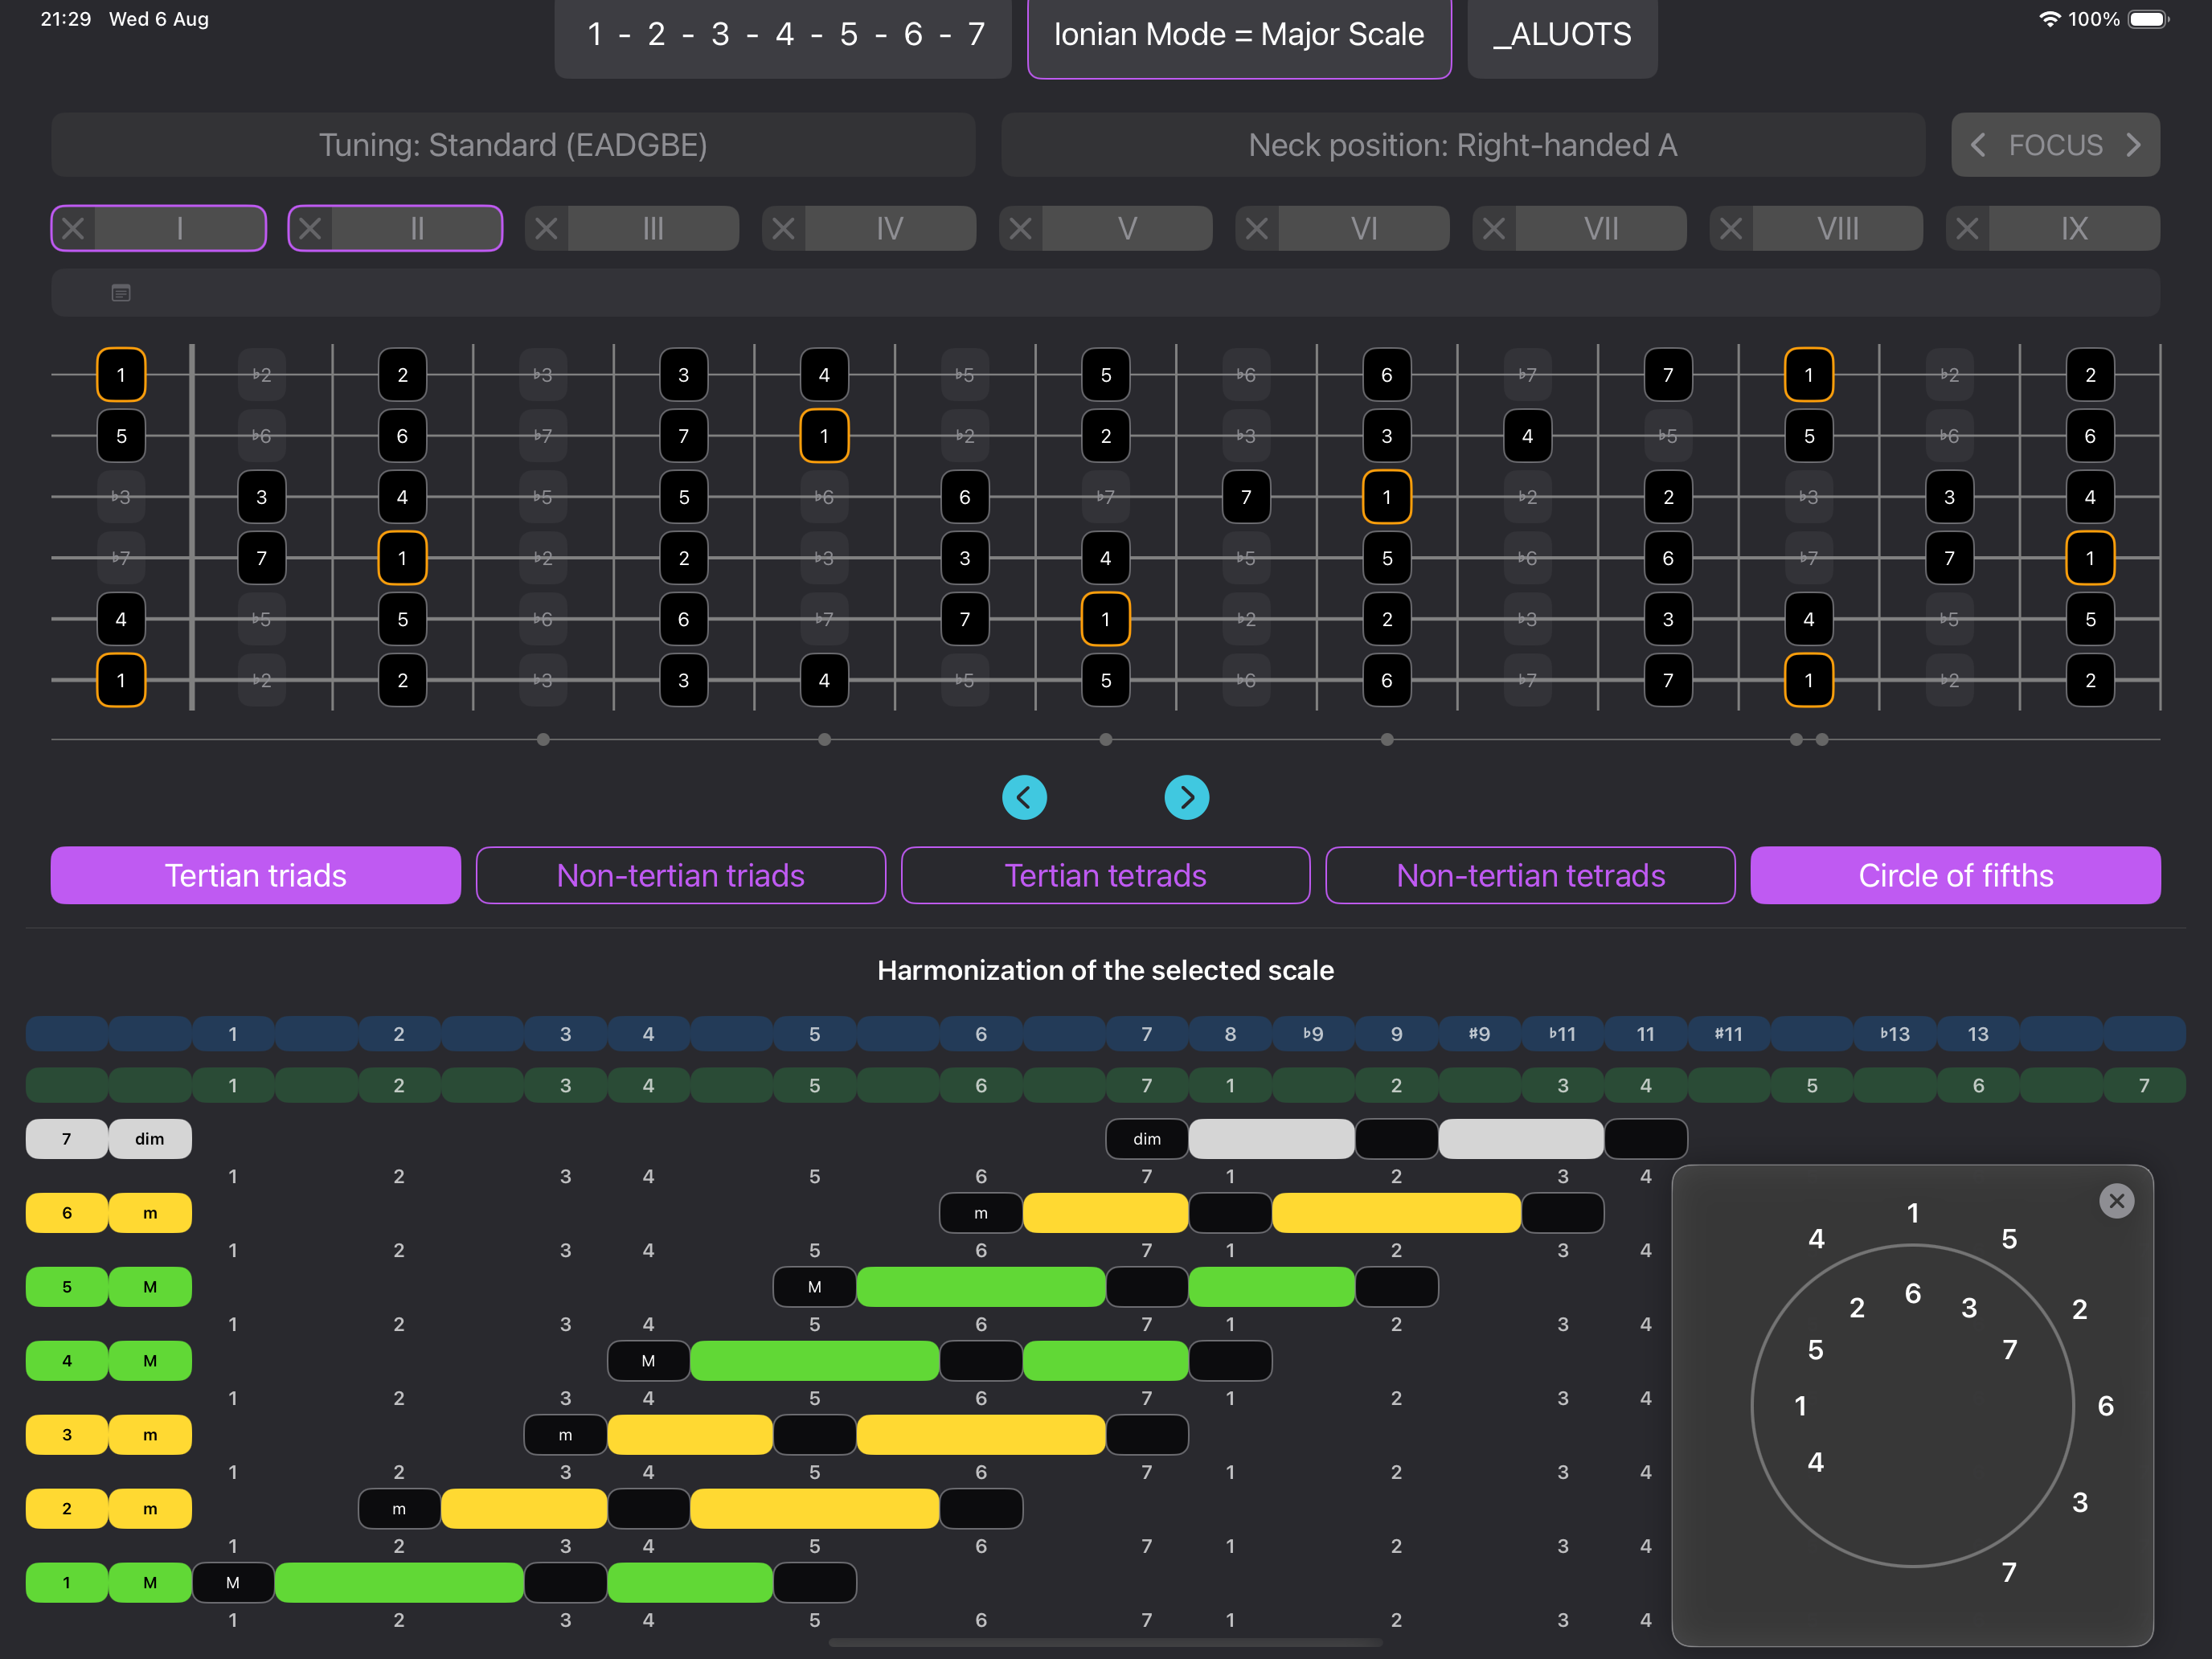Click the X icon on position IV
The image size is (2212, 1659).
[x=783, y=229]
